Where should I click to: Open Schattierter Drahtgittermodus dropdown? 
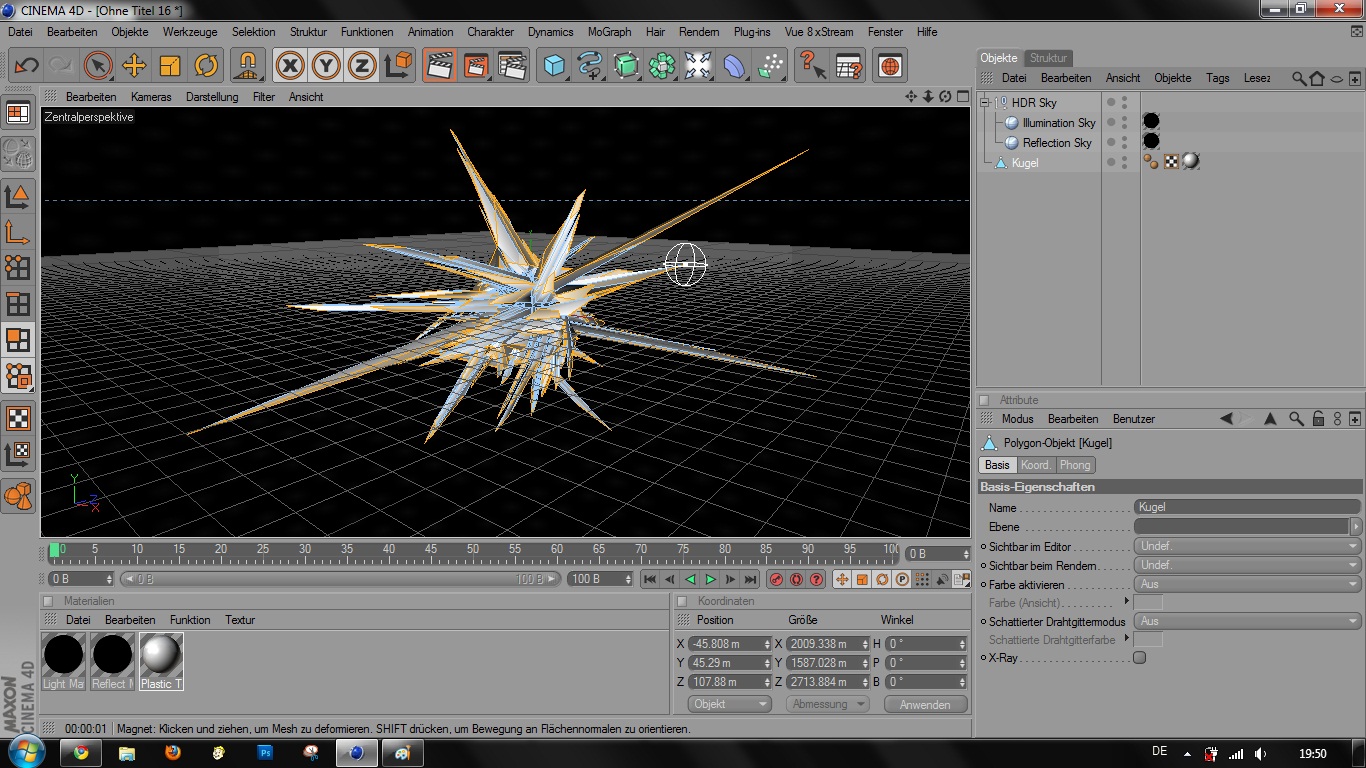(x=1247, y=621)
